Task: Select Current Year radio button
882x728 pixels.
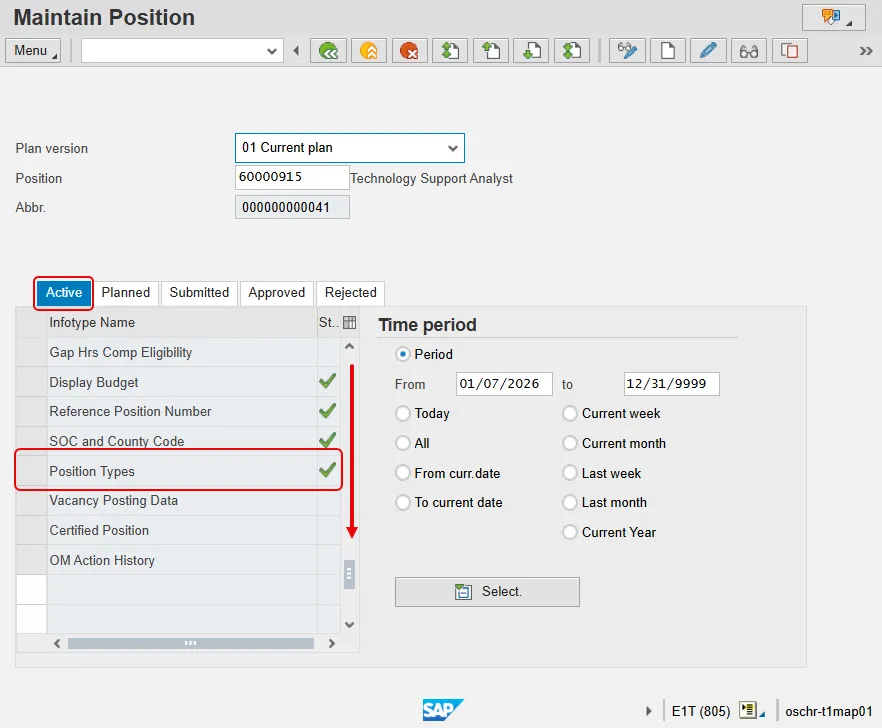Action: 570,532
